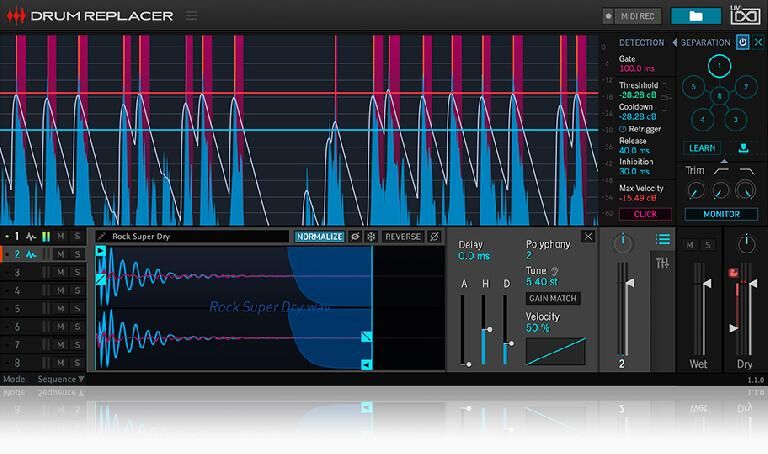Adjust the Trim knob under Trim label
The image size is (768, 454).
click(x=696, y=191)
